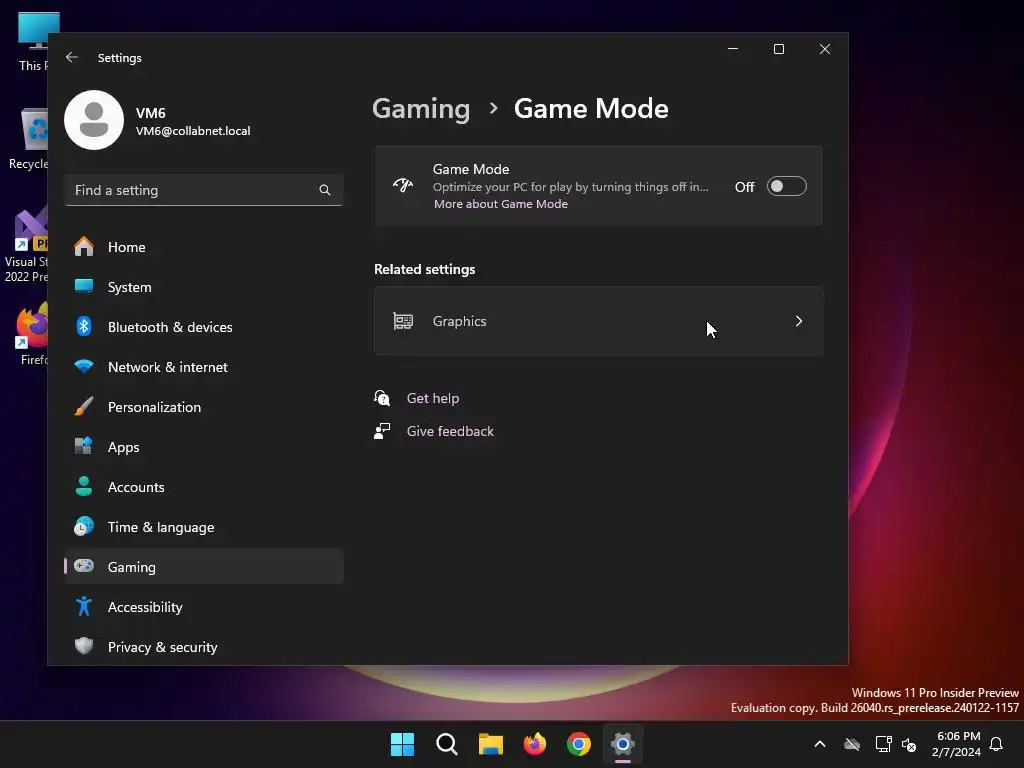Click the Network wifi icon
1024x768 pixels.
84,366
